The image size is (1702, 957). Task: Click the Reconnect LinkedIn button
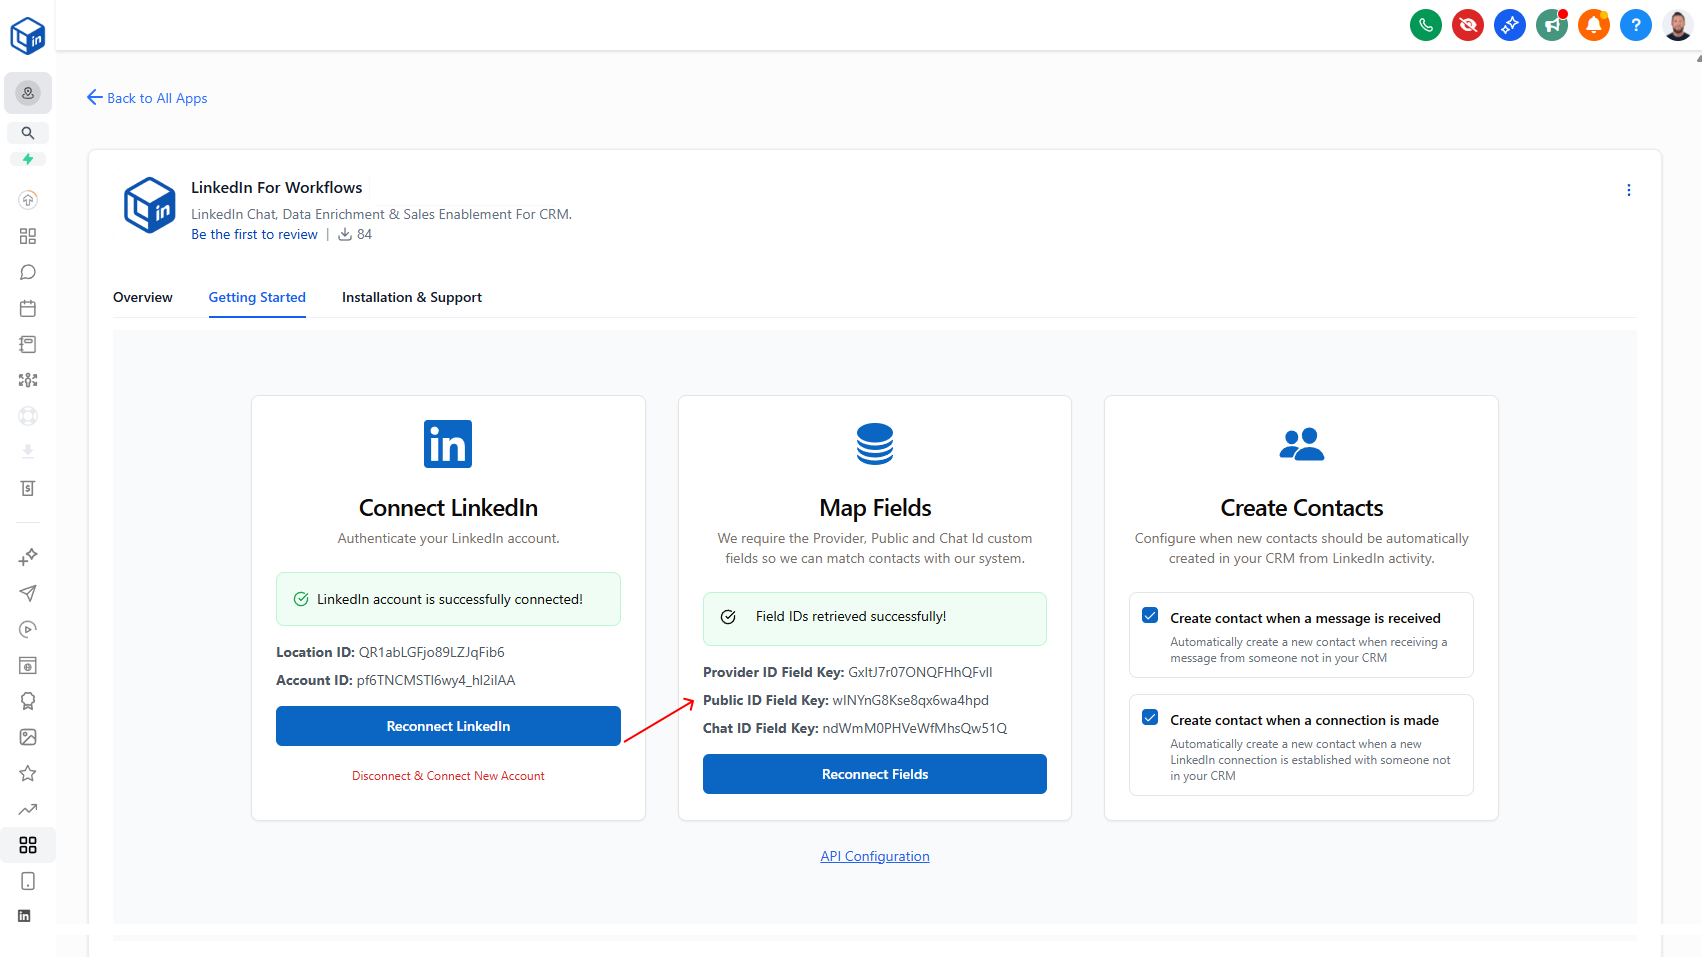point(447,725)
